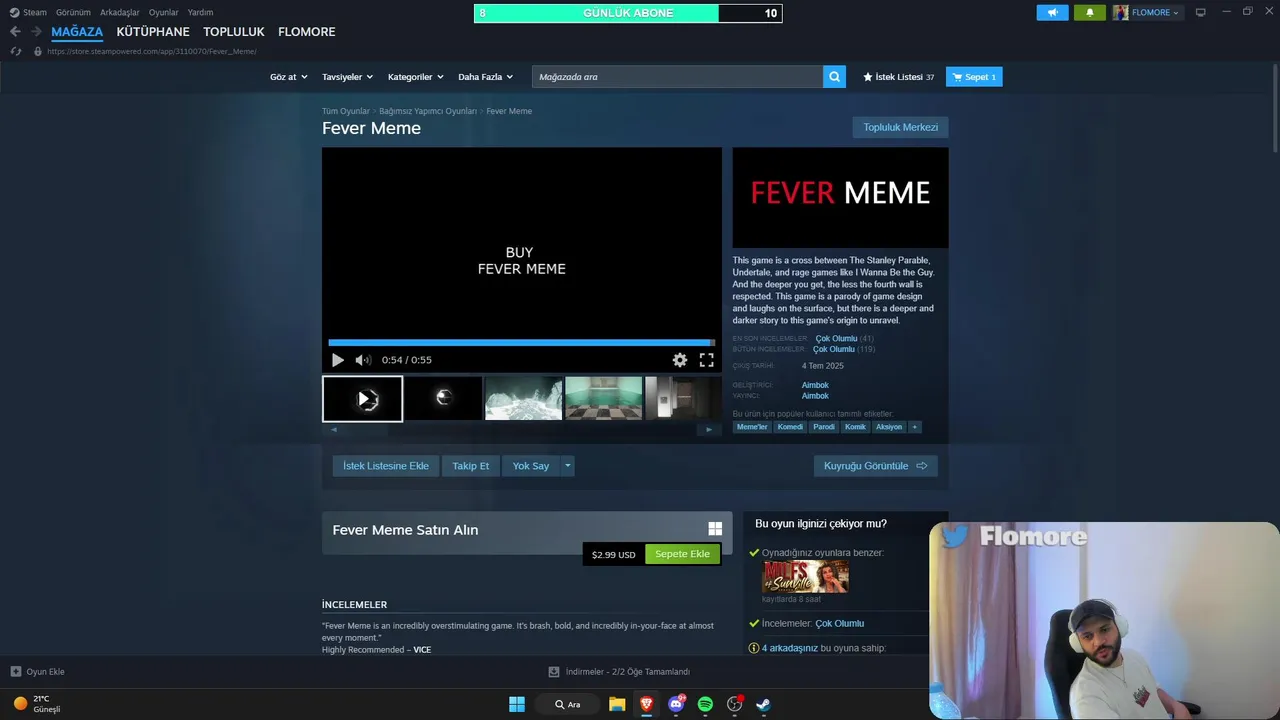Click the Steam taskbar icon

tap(763, 704)
